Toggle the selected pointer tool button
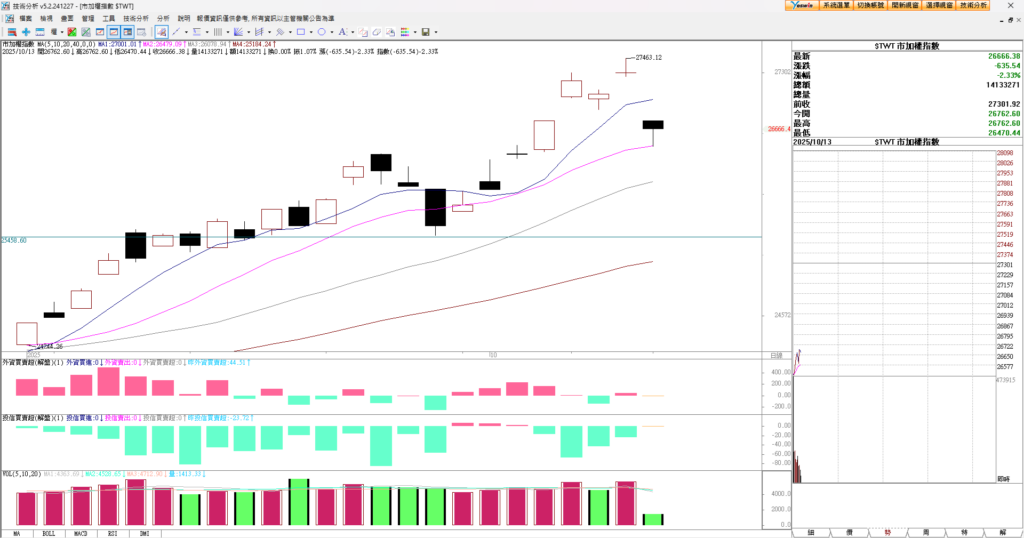Screen dimensions: 1024x538 (161, 32)
